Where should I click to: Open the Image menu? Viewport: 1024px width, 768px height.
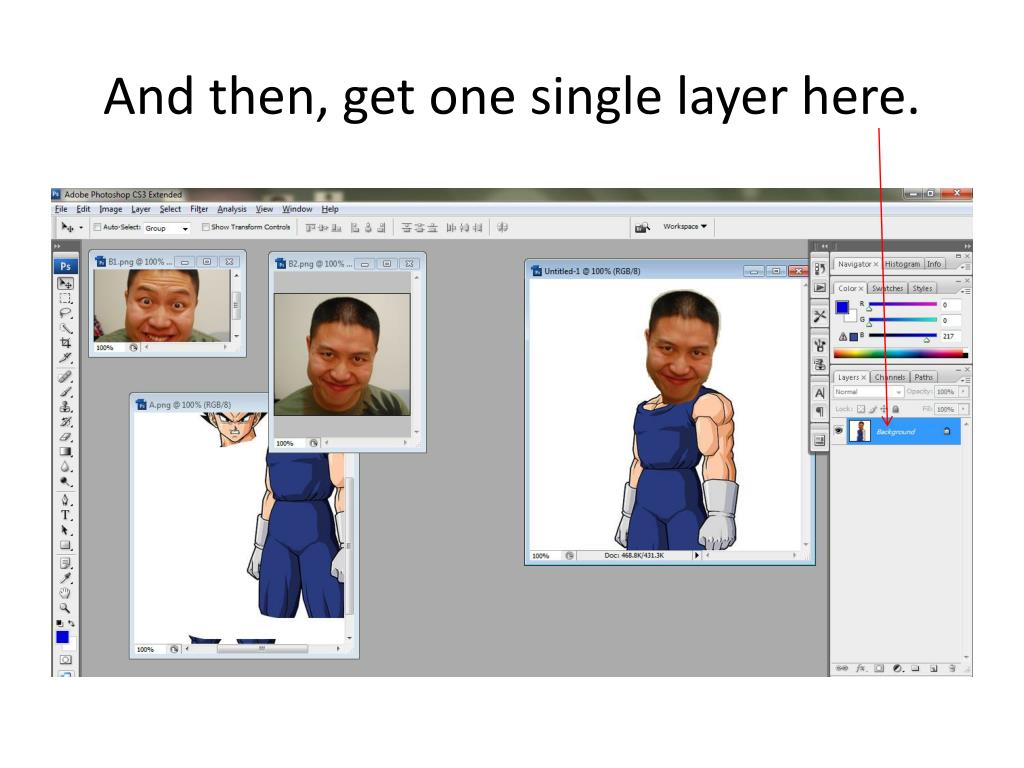click(110, 209)
